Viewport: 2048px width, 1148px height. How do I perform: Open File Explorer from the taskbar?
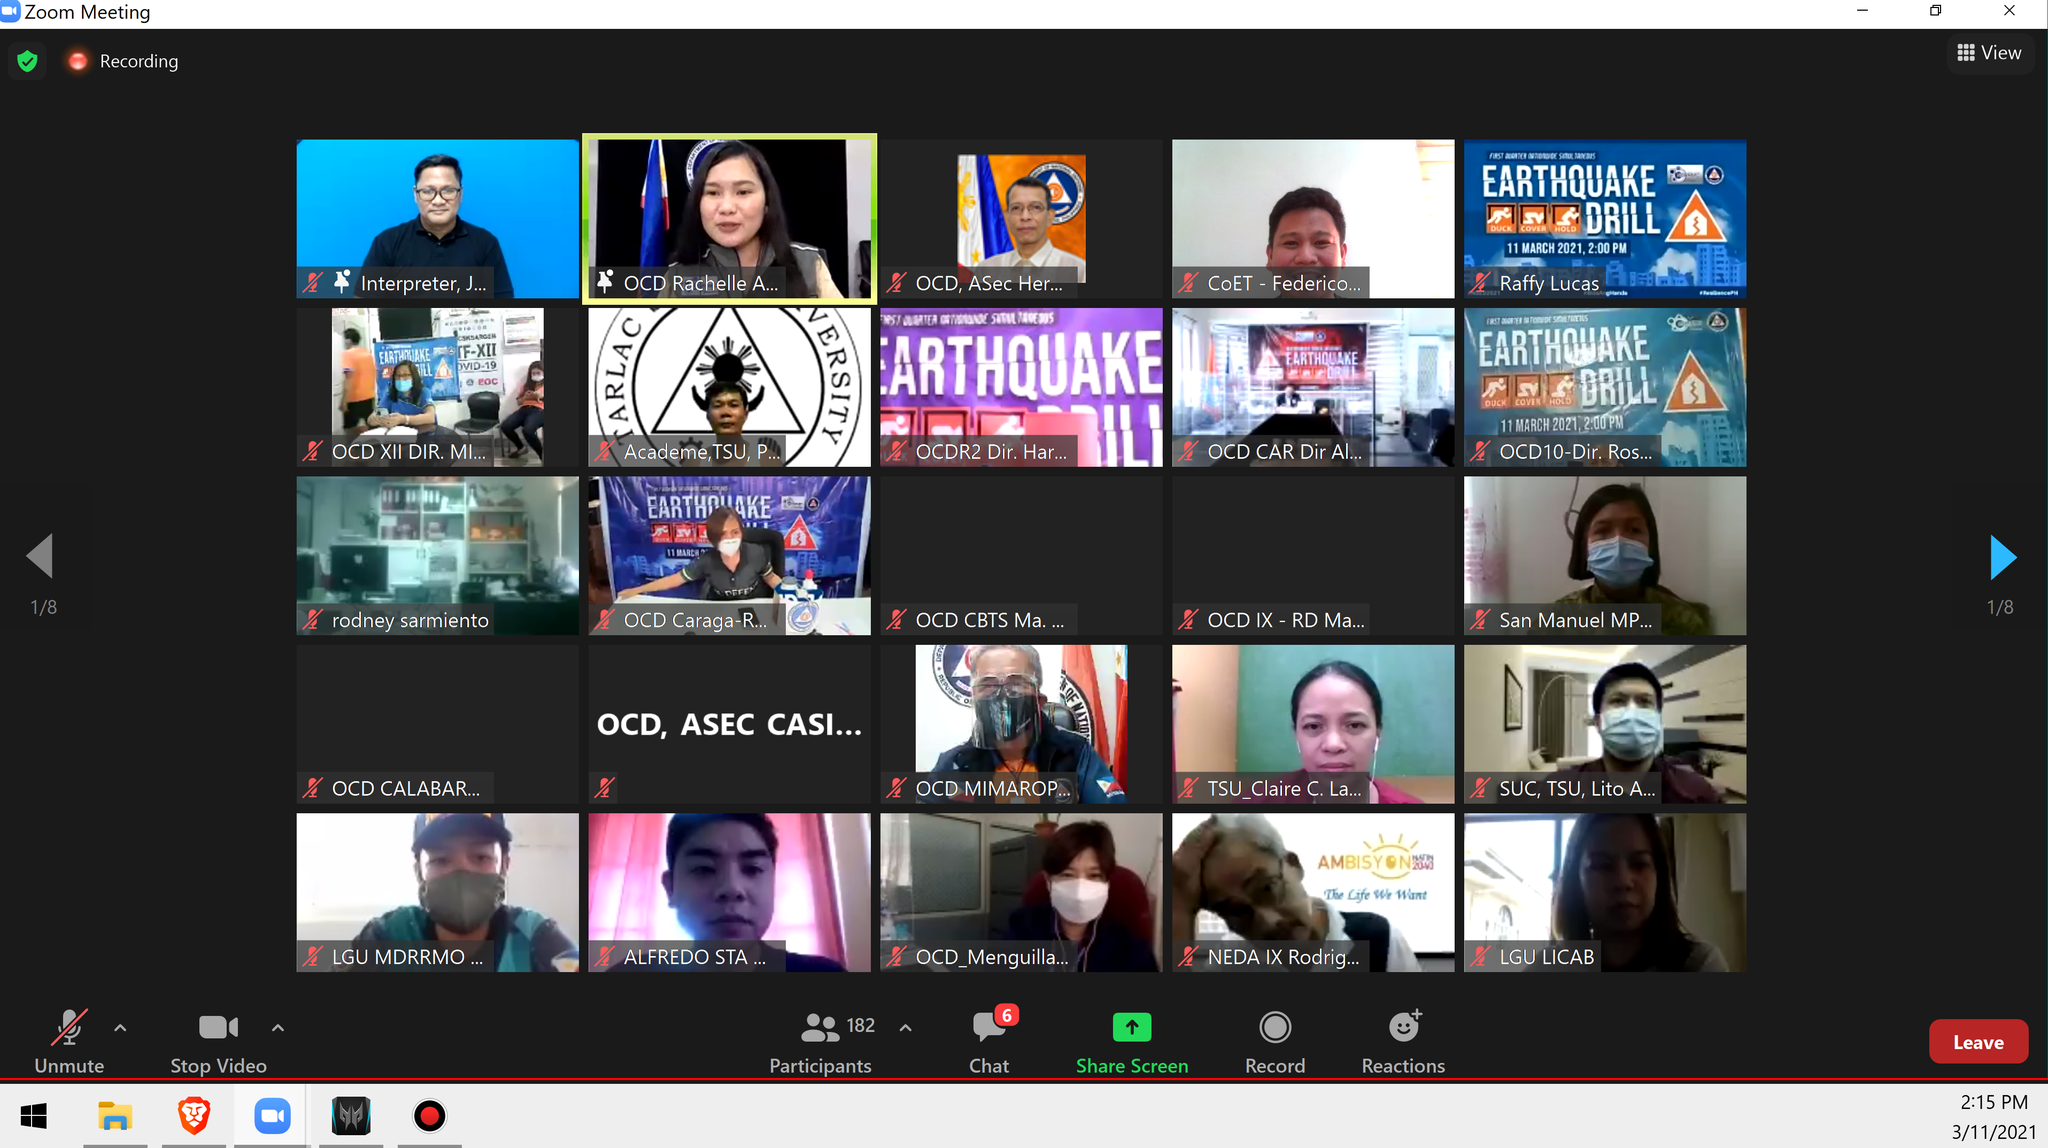(115, 1116)
